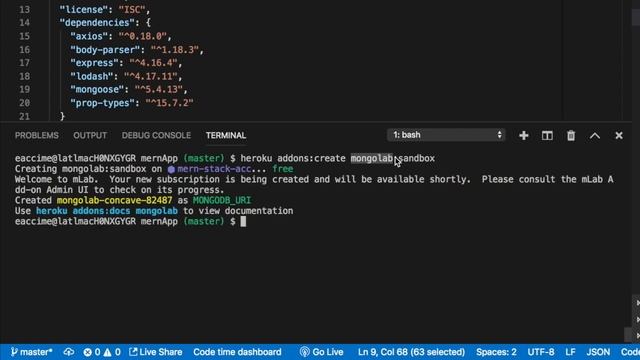Switch to the OUTPUT tab

click(x=90, y=136)
